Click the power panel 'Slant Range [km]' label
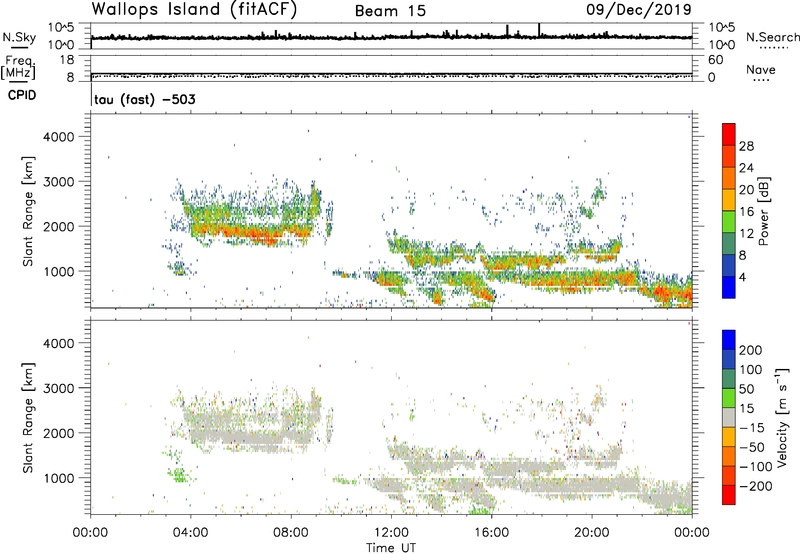 [28, 211]
